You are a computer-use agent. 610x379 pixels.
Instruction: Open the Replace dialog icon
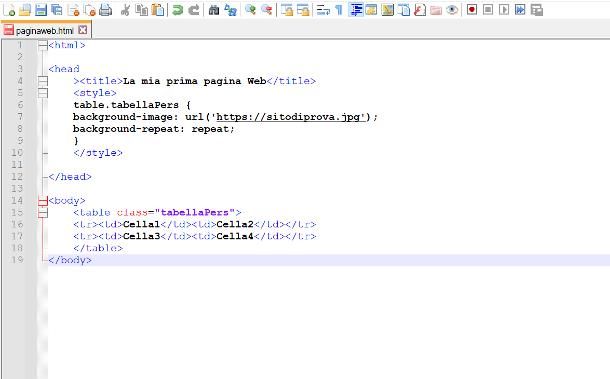click(x=230, y=10)
